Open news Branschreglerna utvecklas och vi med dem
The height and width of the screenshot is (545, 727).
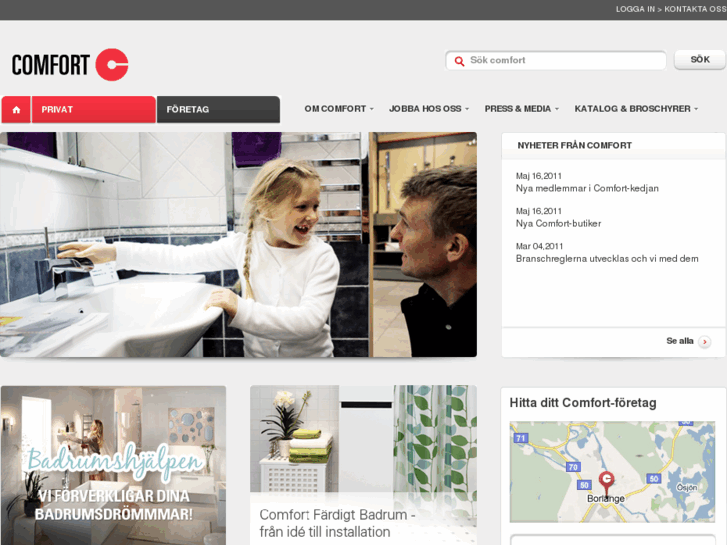[x=607, y=259]
